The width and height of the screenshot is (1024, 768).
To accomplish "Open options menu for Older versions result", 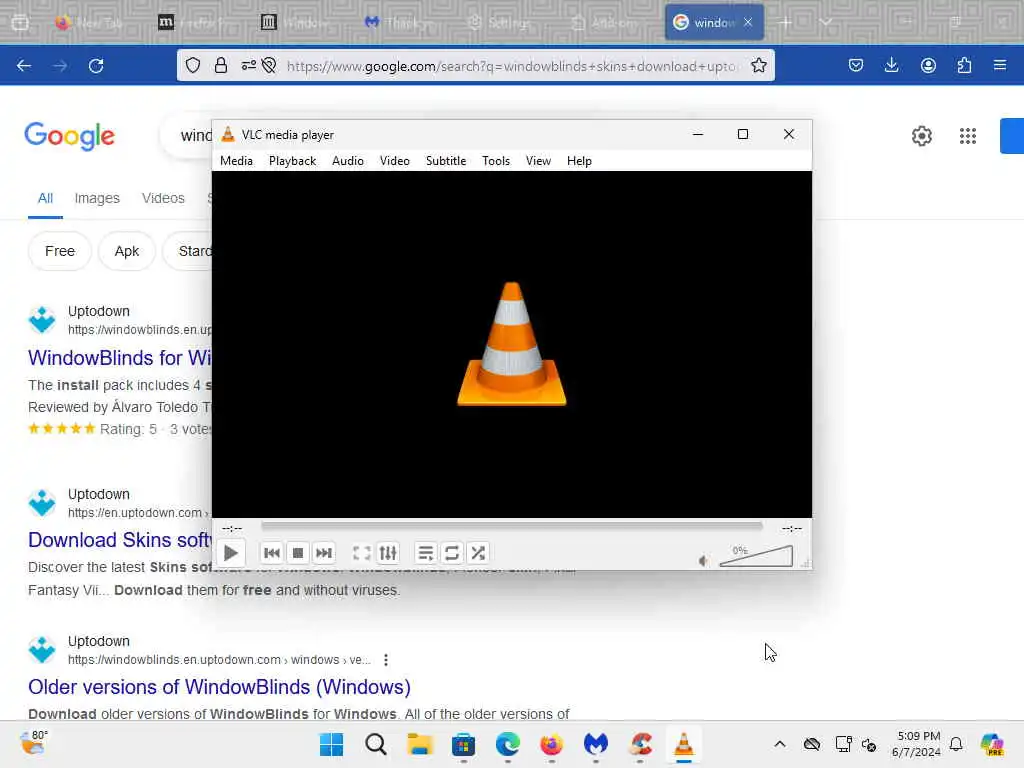I will 386,660.
